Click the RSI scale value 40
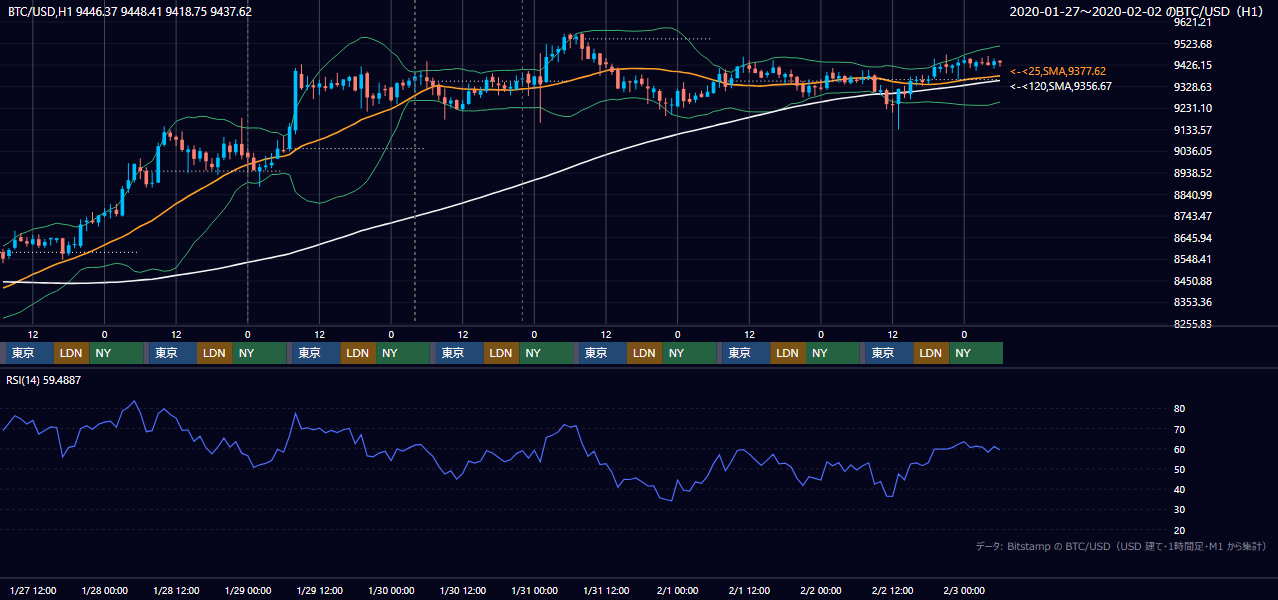 [x=1180, y=489]
